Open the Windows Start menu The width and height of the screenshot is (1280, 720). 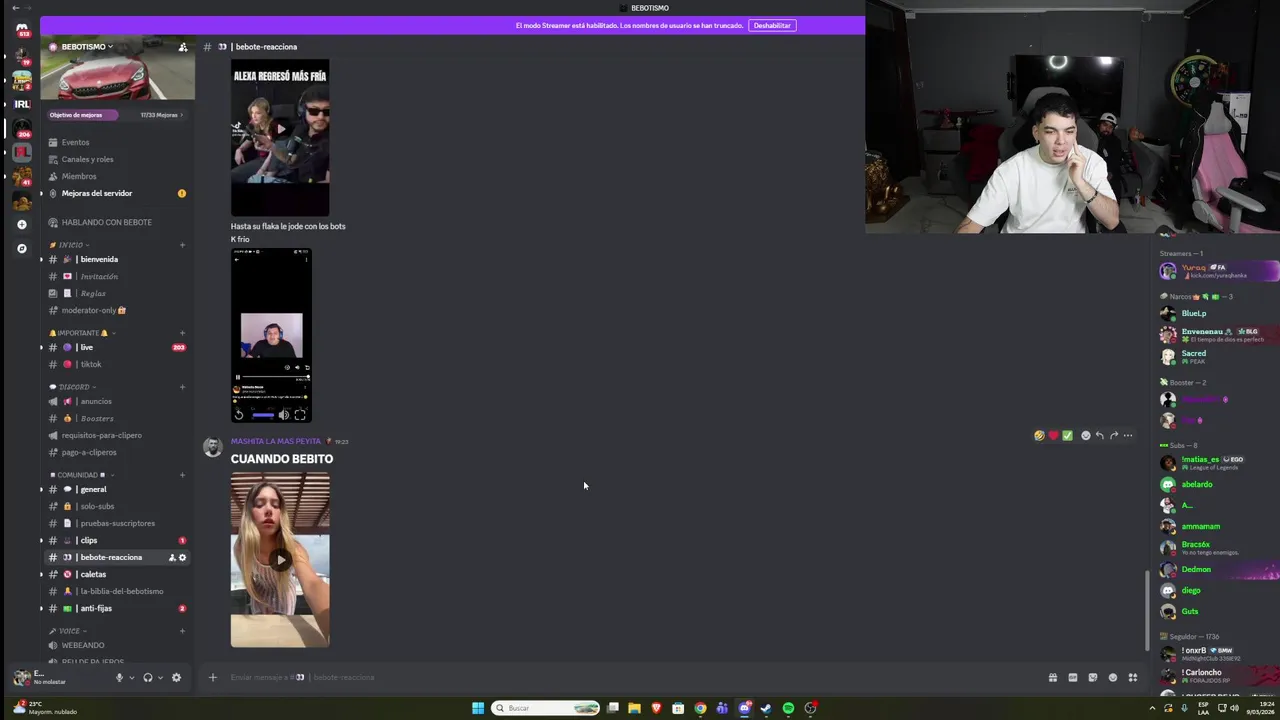(478, 708)
